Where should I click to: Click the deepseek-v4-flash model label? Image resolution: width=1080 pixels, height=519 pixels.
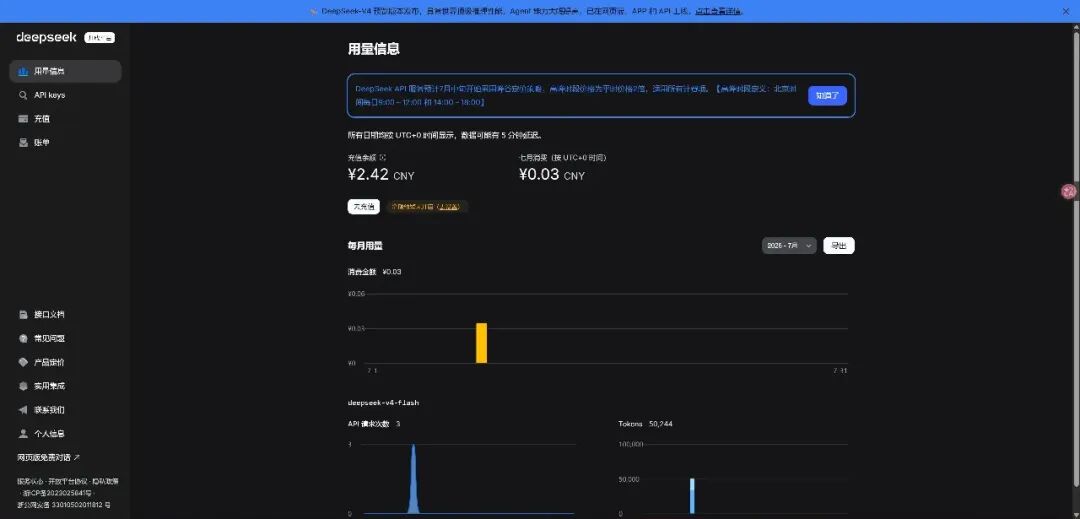point(384,402)
